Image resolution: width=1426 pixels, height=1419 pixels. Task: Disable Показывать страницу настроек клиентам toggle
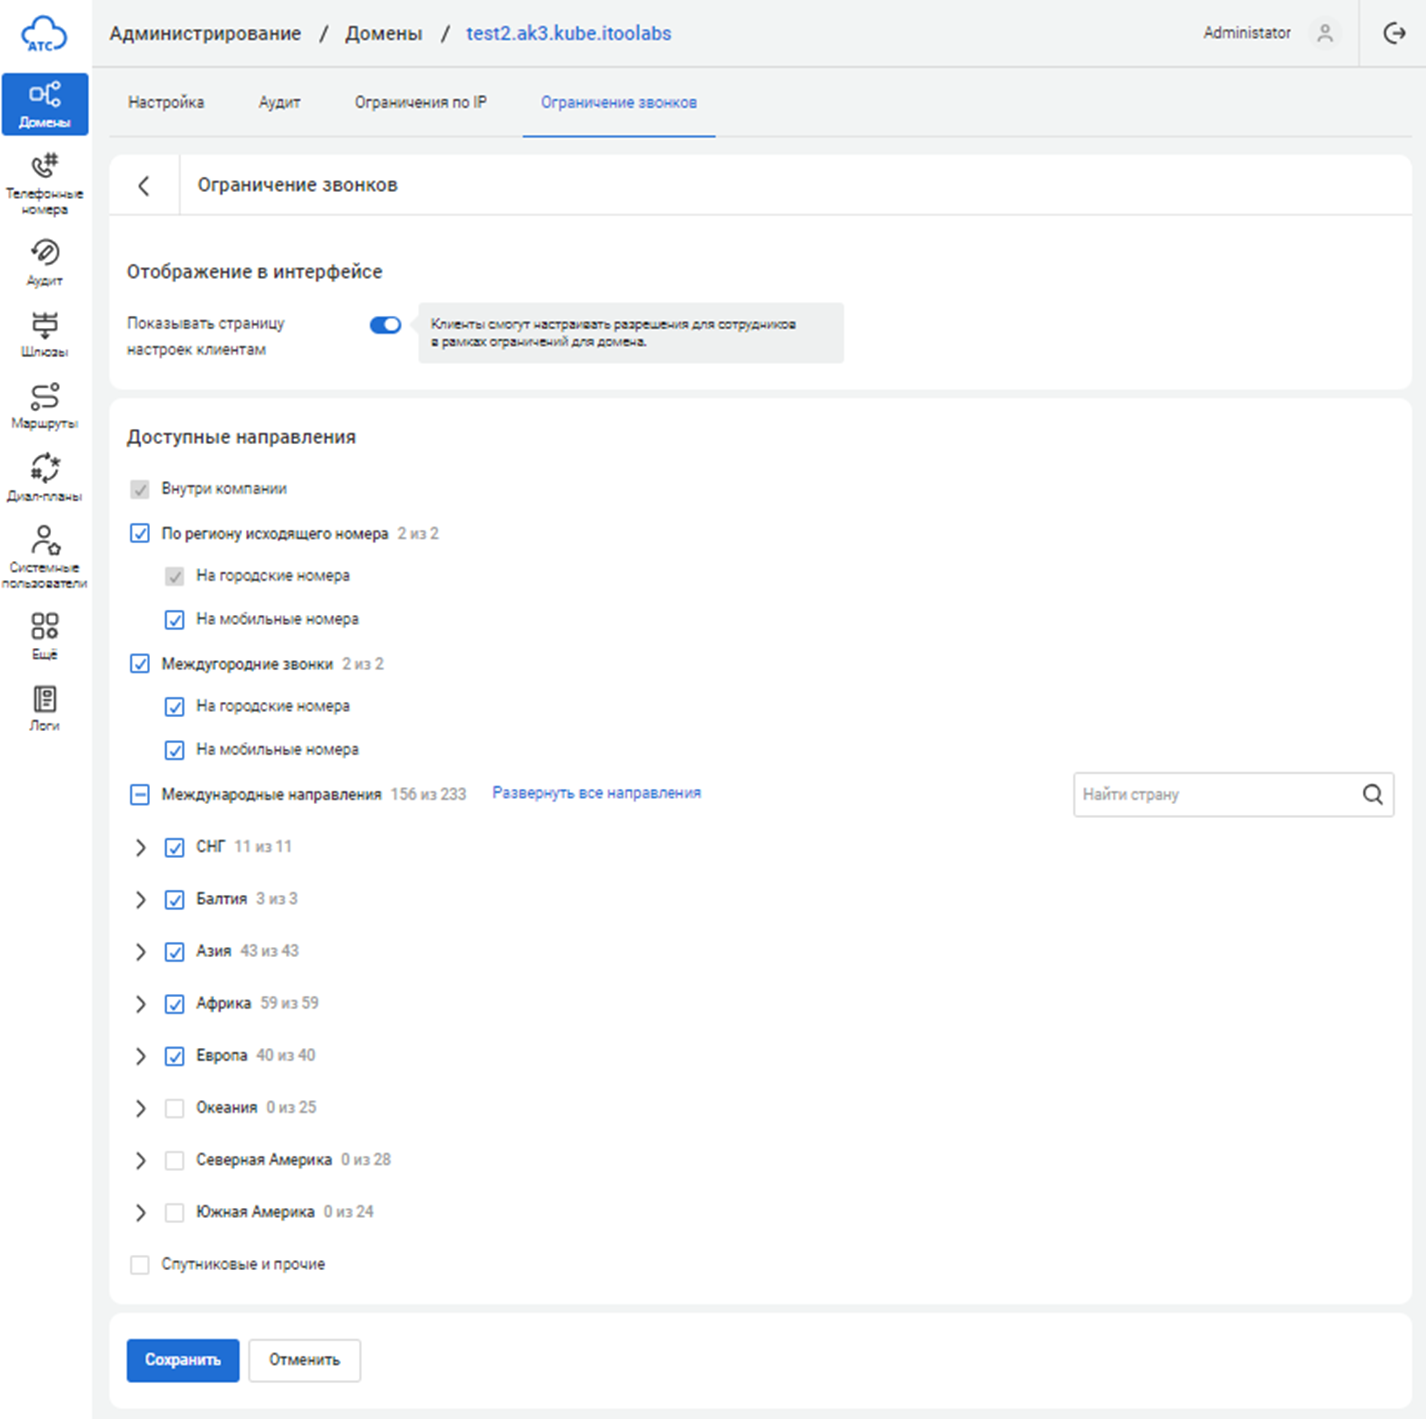click(x=385, y=325)
